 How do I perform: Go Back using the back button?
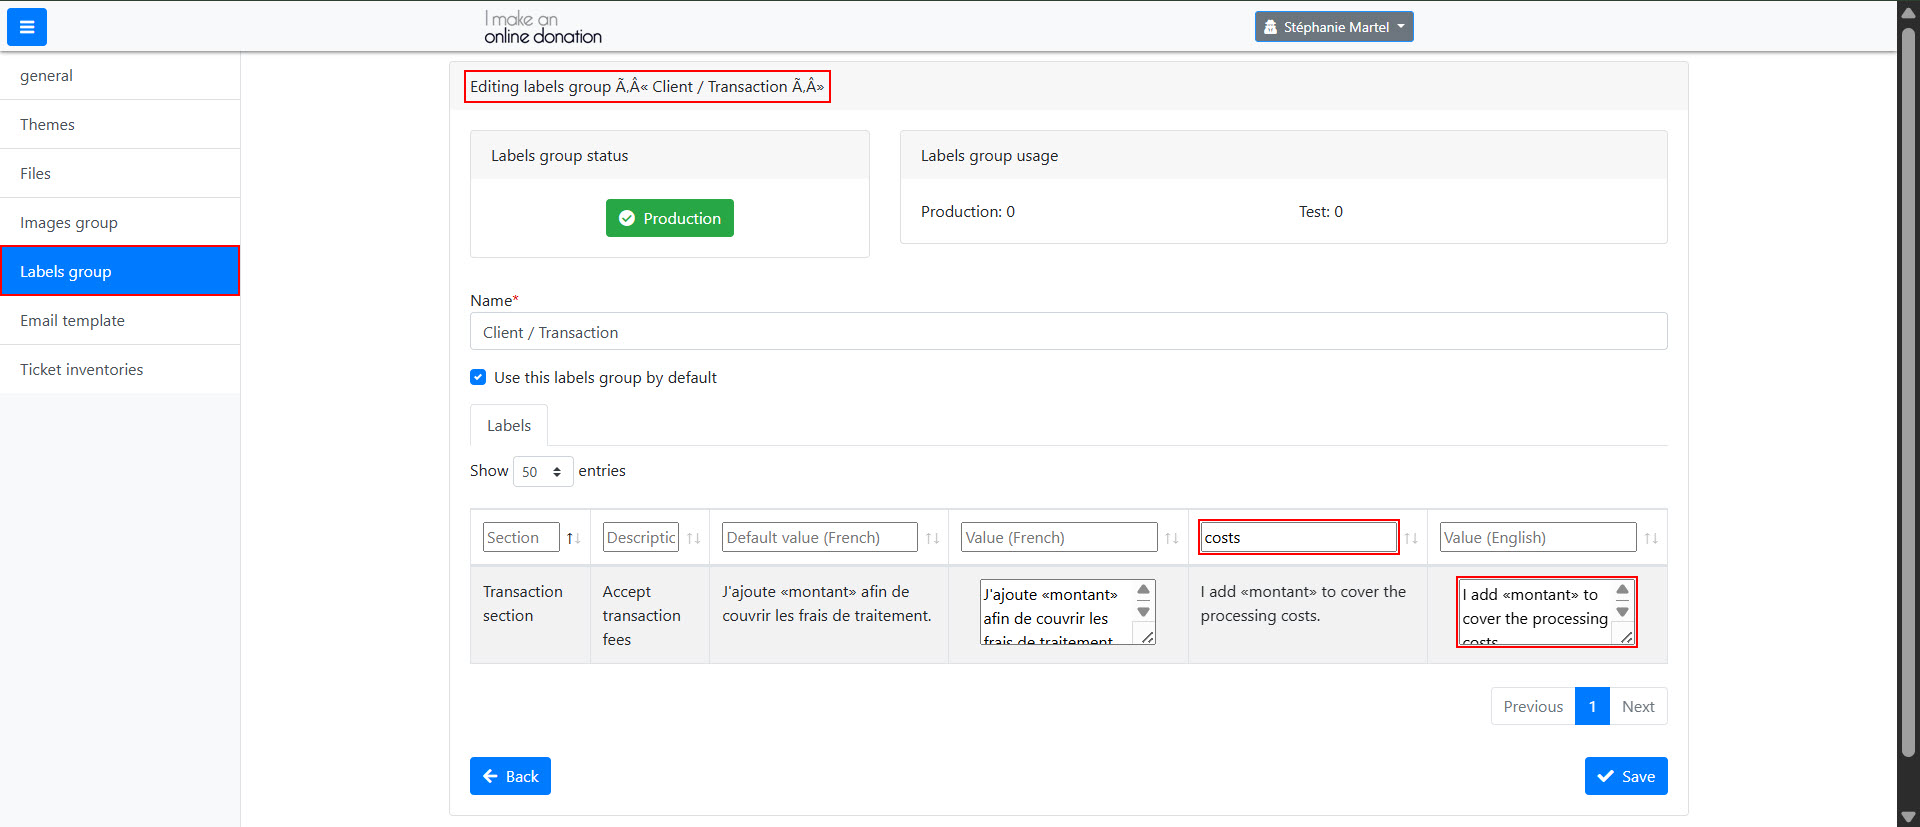point(510,776)
